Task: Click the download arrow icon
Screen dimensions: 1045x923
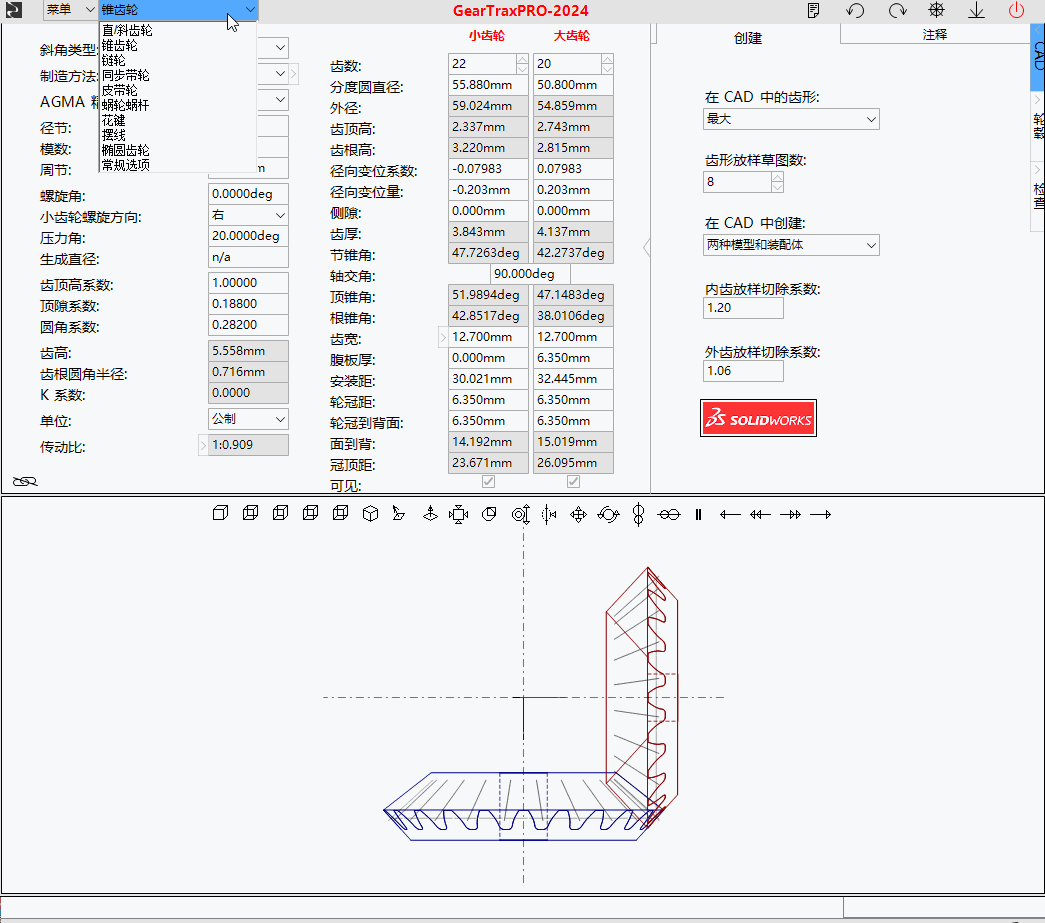Action: click(976, 11)
